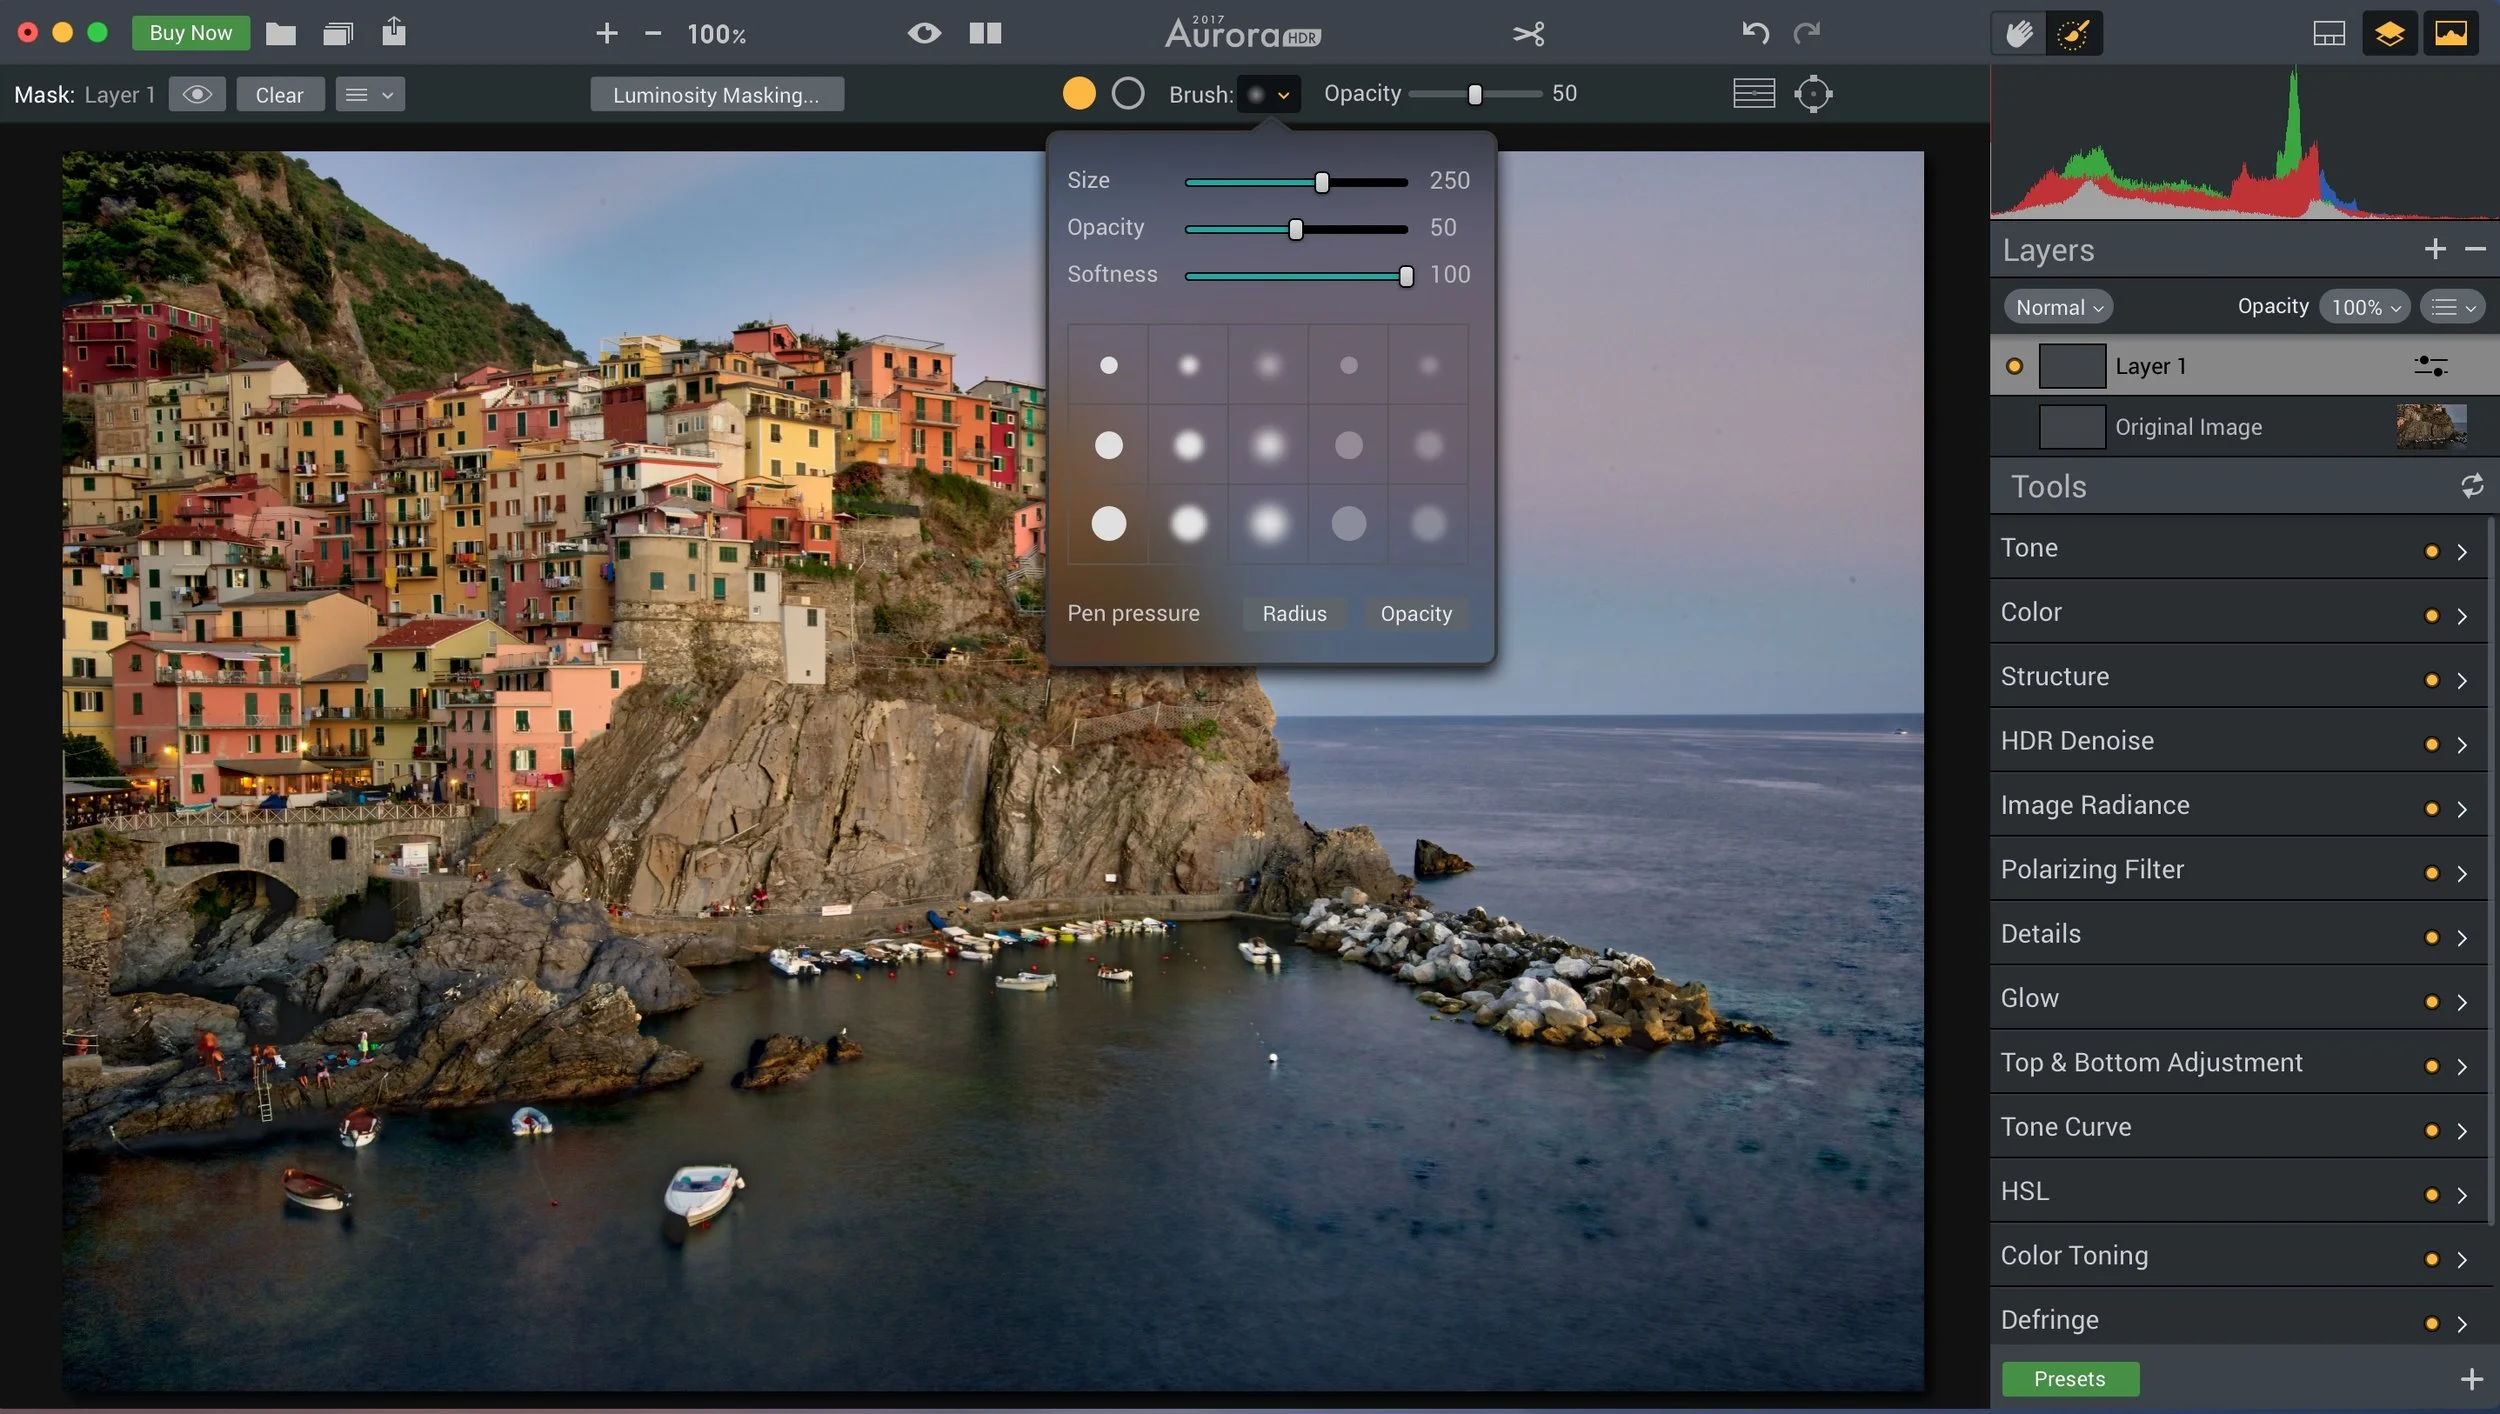This screenshot has width=2500, height=1414.
Task: Select the radial mask tool icon
Action: coord(1812,94)
